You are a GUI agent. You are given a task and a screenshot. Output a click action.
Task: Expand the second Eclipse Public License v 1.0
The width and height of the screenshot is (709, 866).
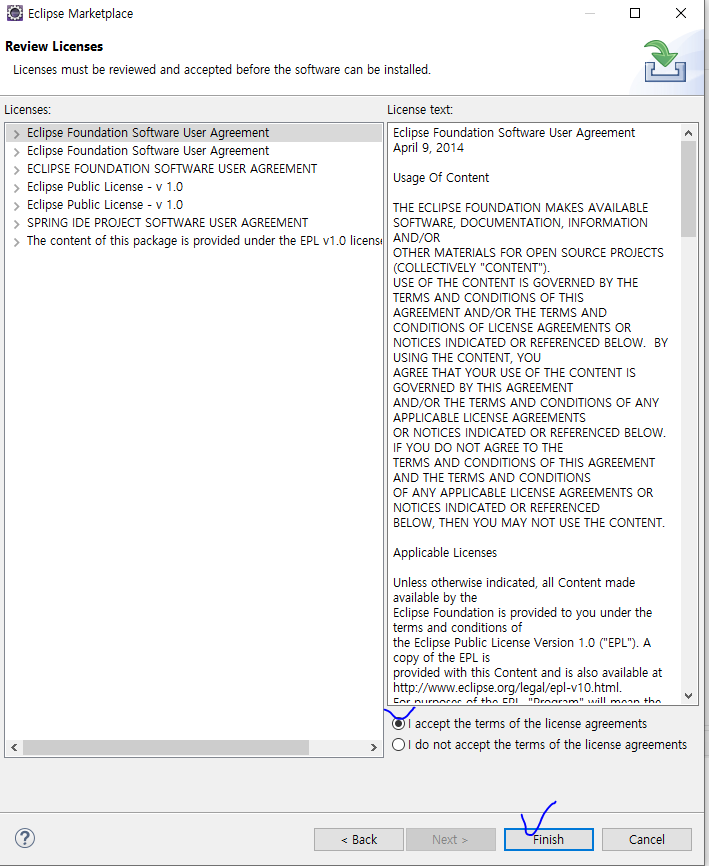tap(17, 205)
